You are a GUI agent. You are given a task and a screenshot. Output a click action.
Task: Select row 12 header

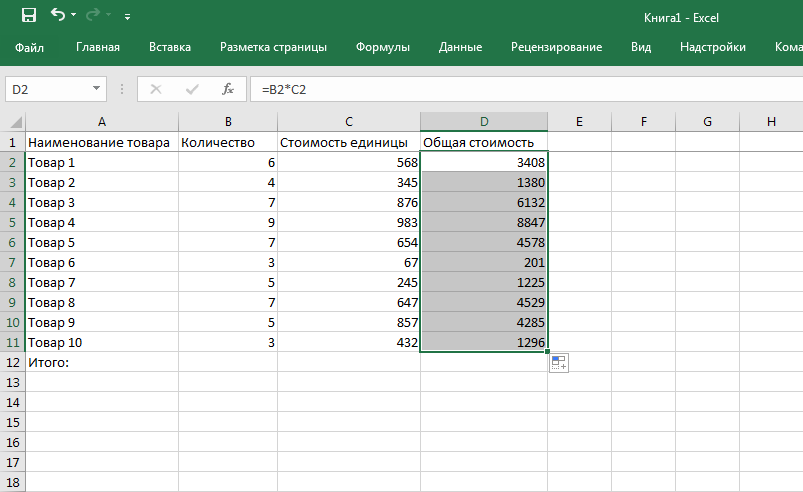[12, 362]
